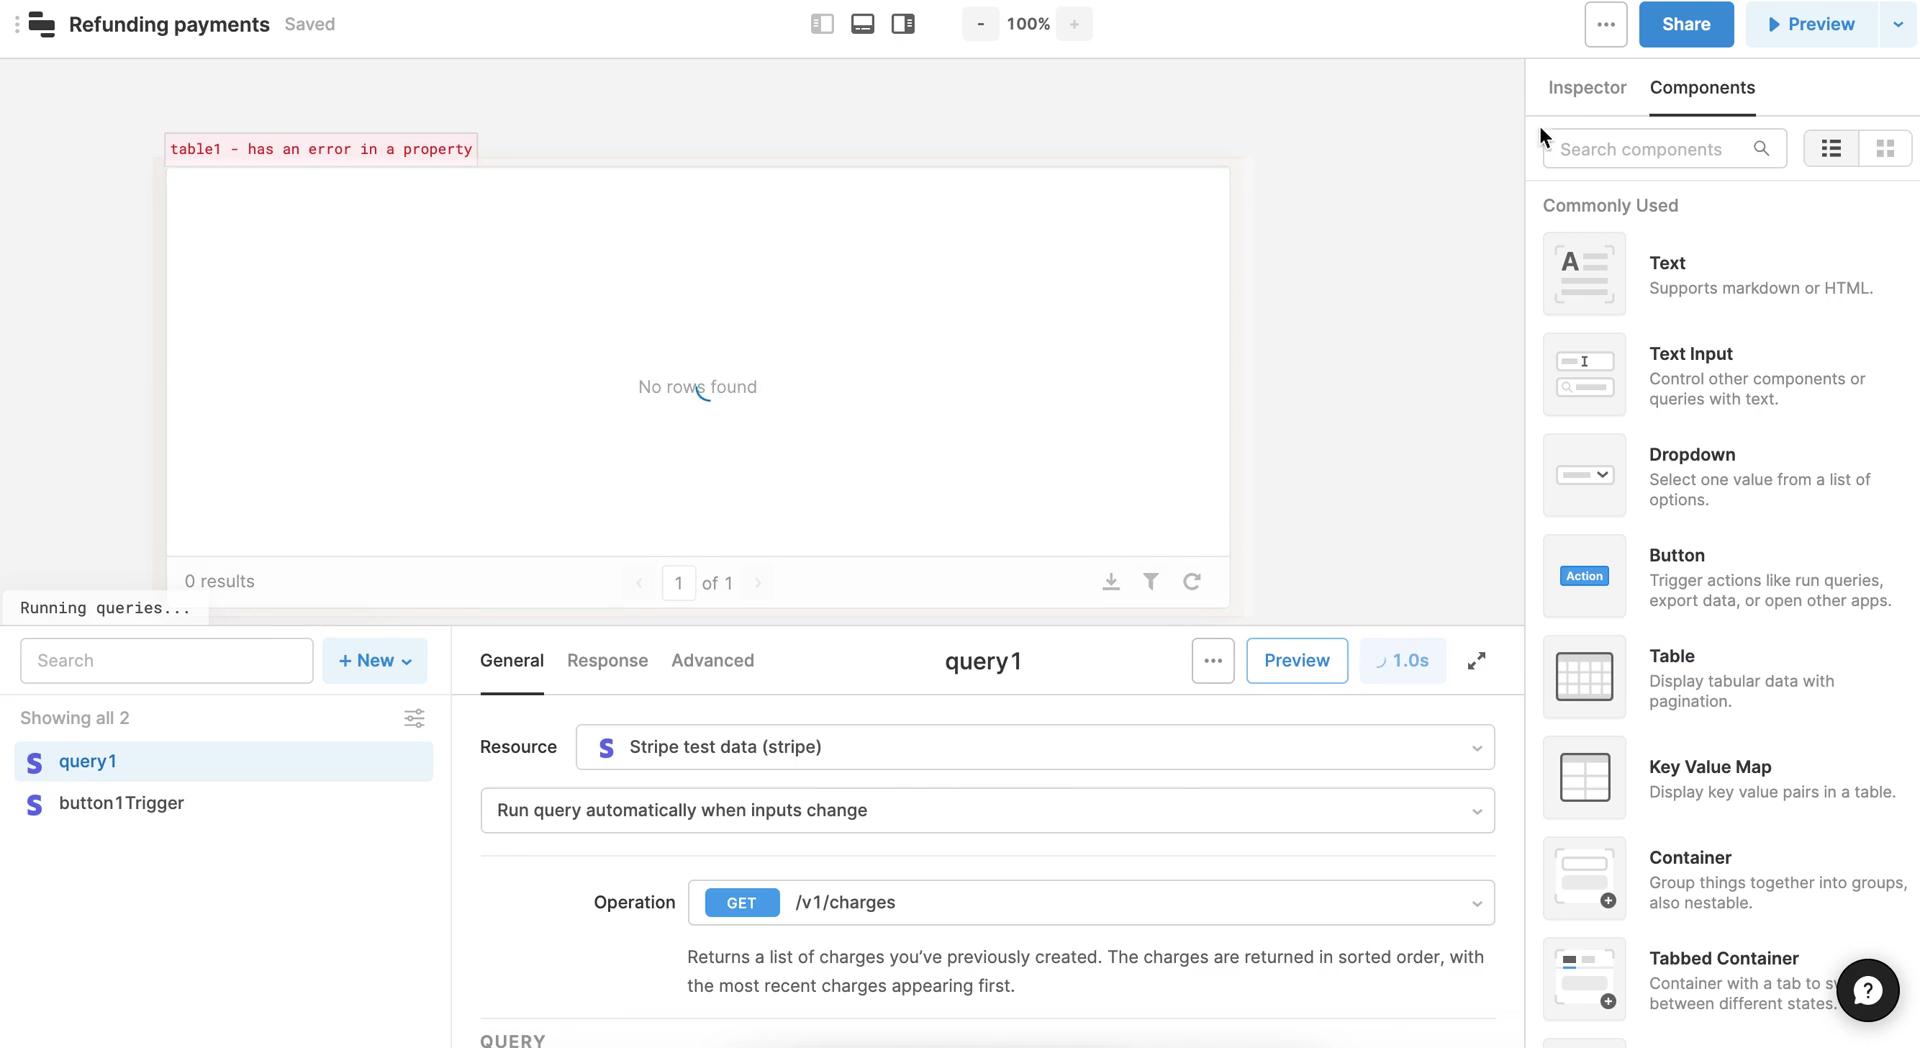Screen dimensions: 1920x1048
Task: Go to next table page
Action: tap(758, 583)
